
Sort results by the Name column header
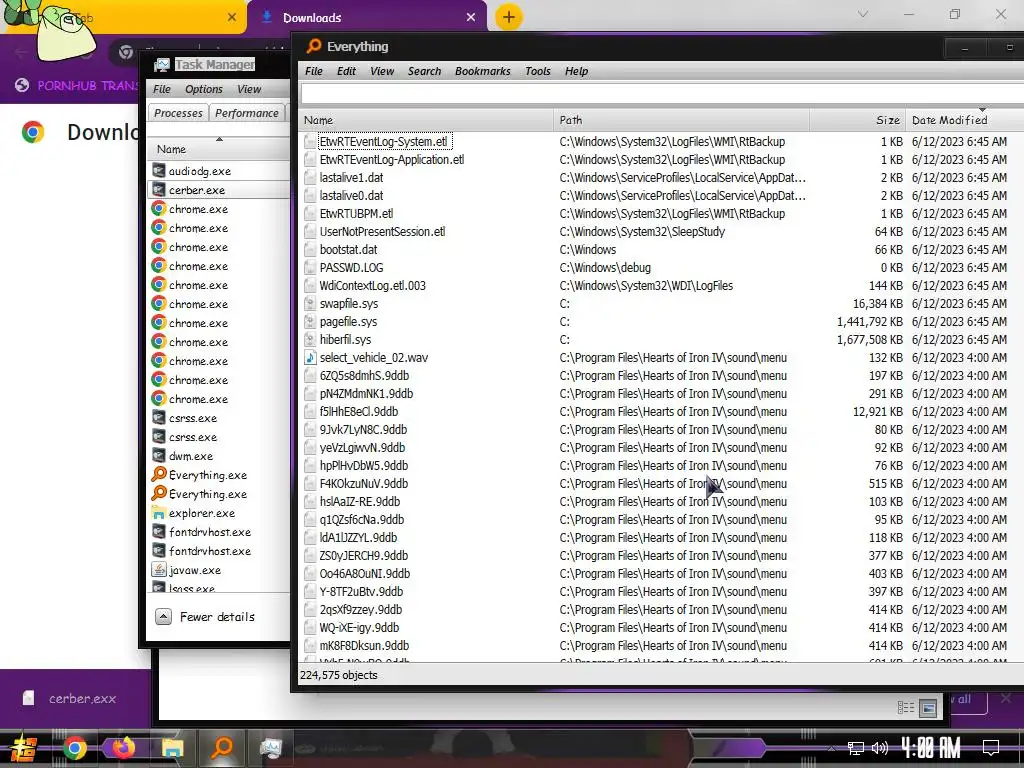pyautogui.click(x=426, y=120)
